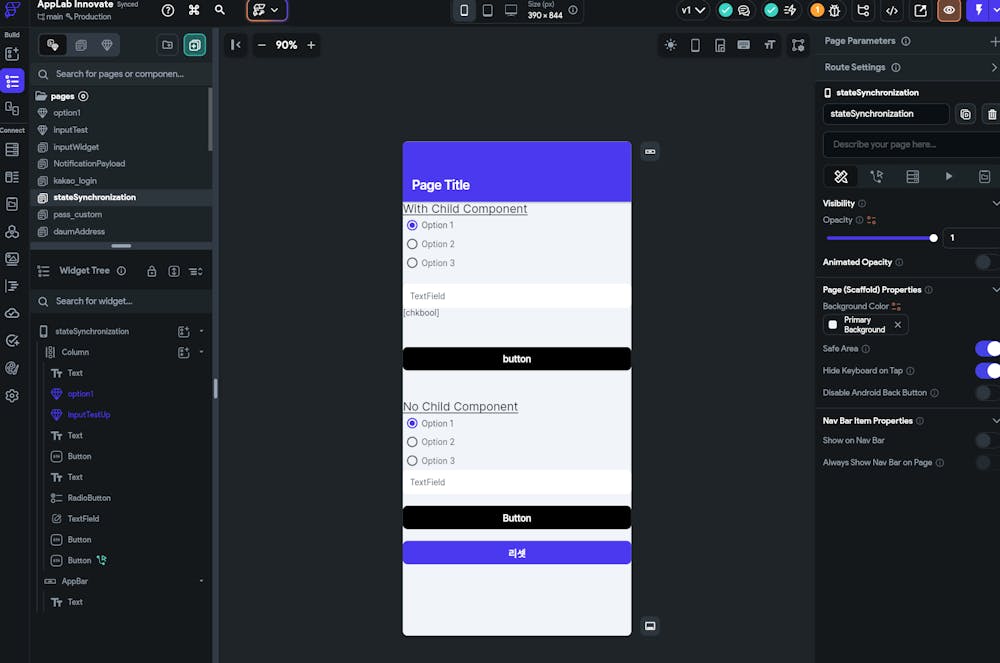The height and width of the screenshot is (663, 1000).
Task: Enable Show on Nav Bar switch
Action: [x=987, y=441]
